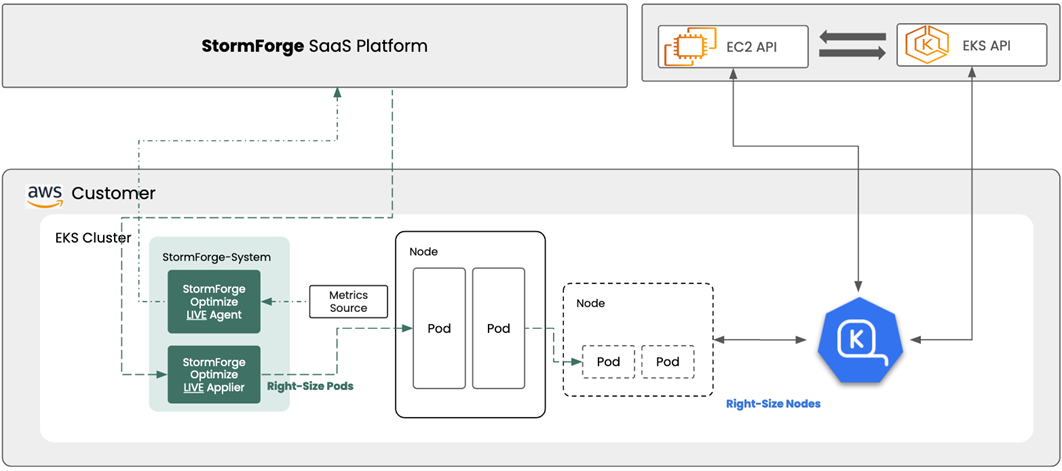1062x471 pixels.
Task: Click the Right-Size Pods label
Action: point(310,386)
